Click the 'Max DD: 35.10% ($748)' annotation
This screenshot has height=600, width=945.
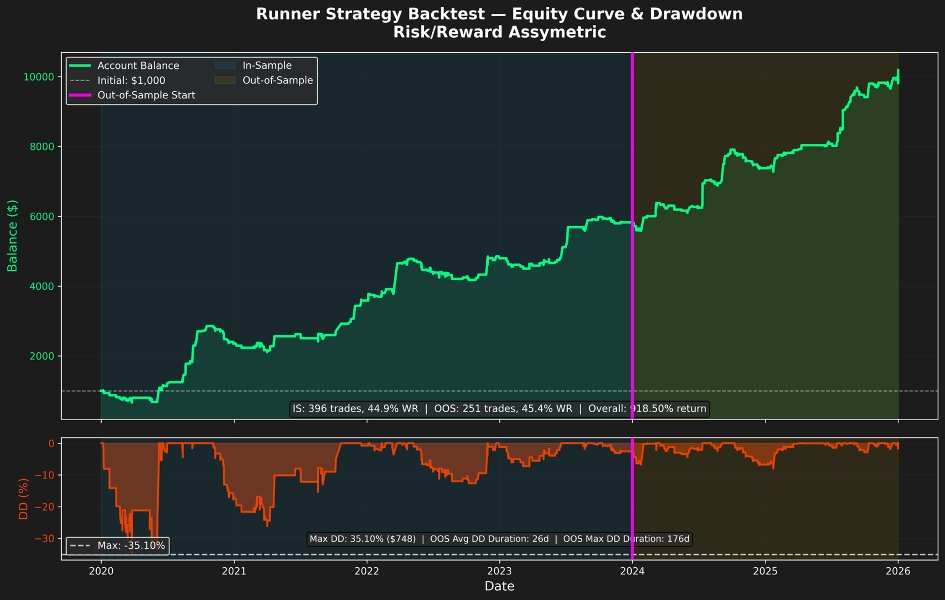point(362,539)
